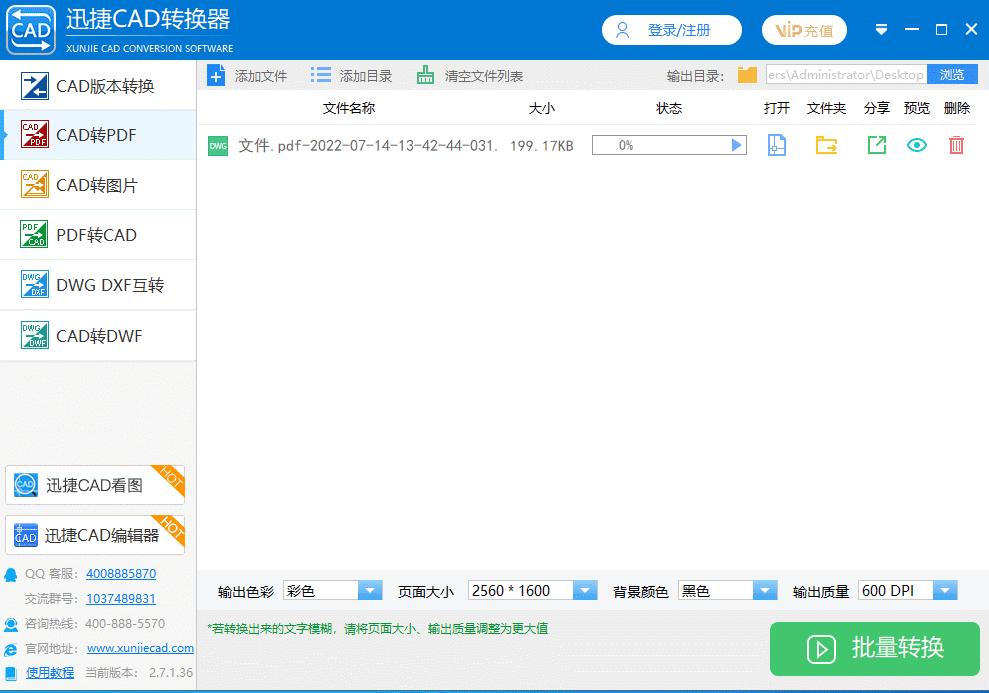The width and height of the screenshot is (989, 693).
Task: Click the green 分享 share icon
Action: point(876,145)
